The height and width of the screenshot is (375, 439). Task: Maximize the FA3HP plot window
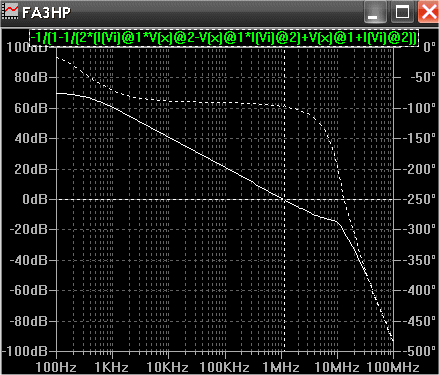402,12
